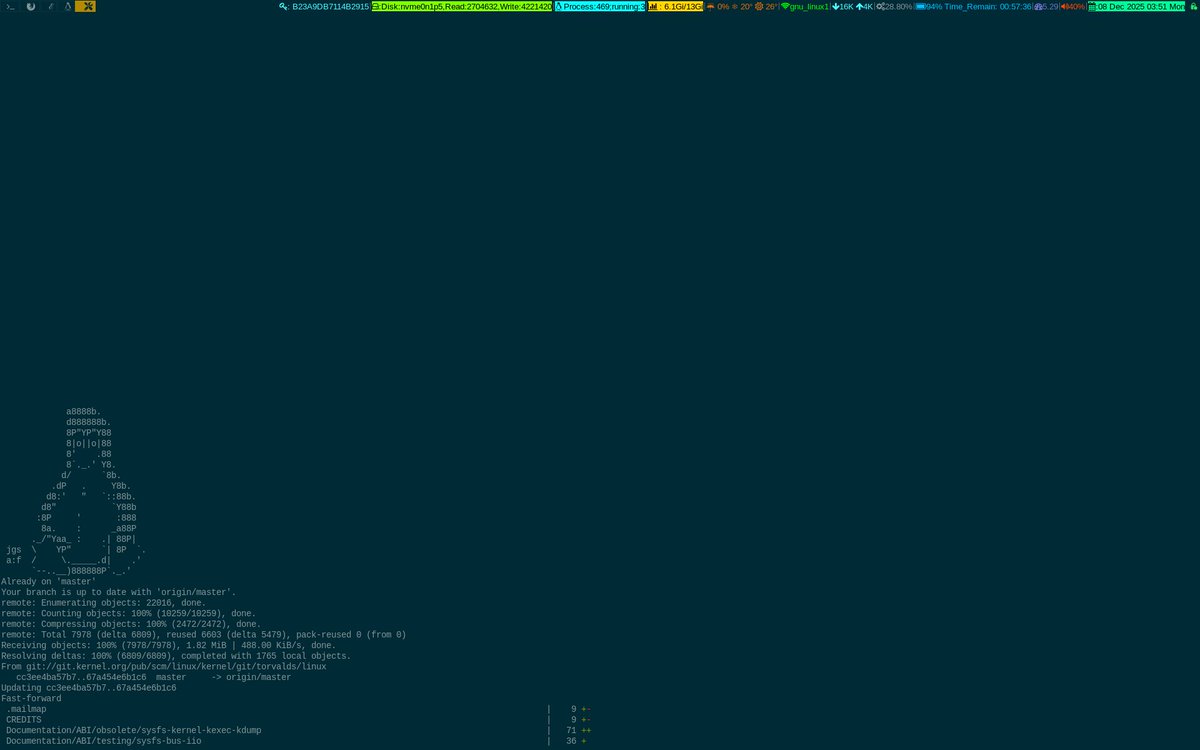
Task: Click the "Receiving objects: 100%" line
Action: click(x=169, y=645)
